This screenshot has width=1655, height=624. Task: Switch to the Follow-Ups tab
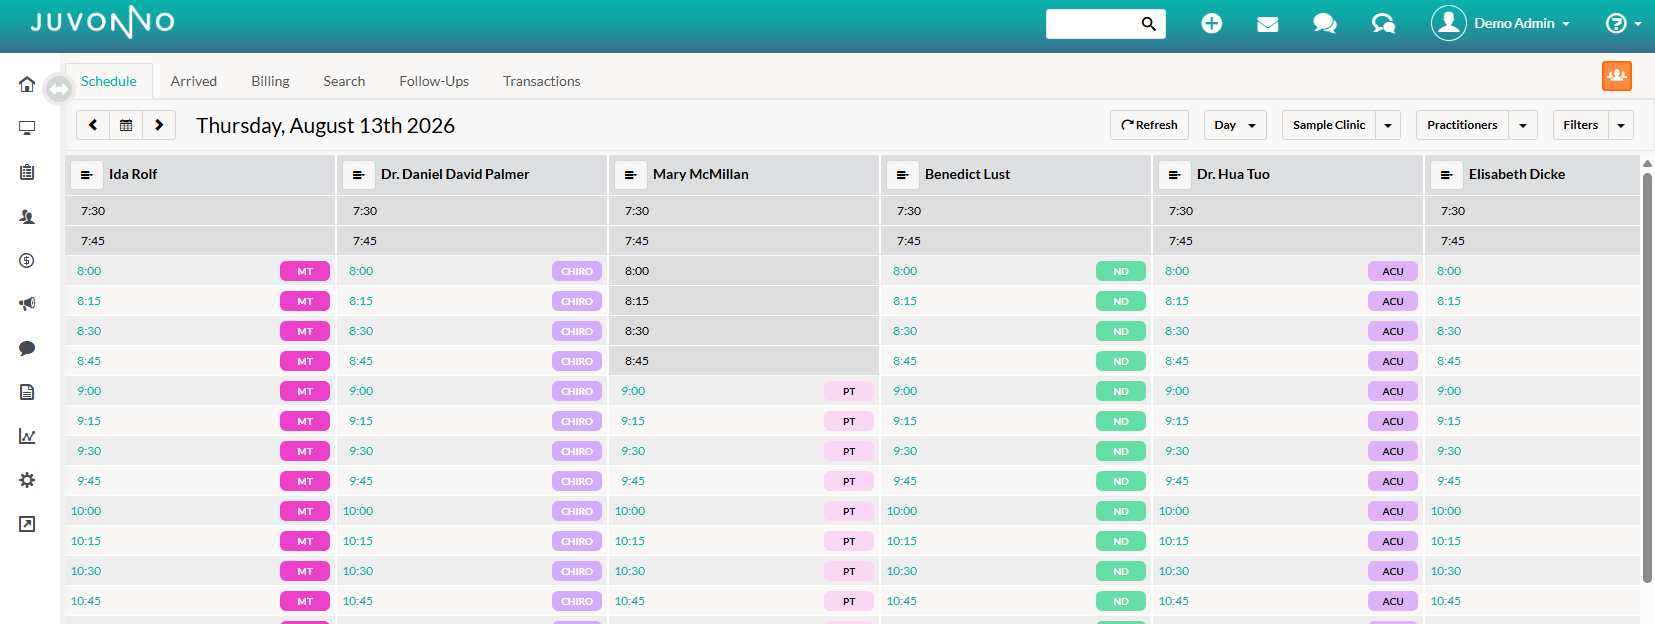click(434, 81)
